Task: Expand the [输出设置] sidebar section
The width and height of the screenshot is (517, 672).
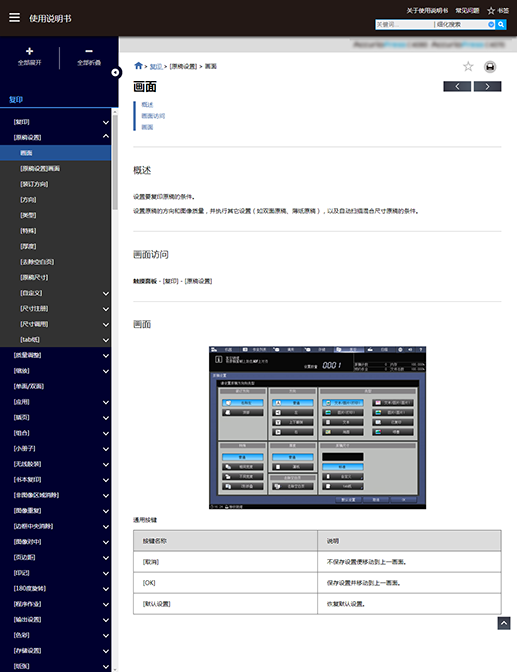Action: coord(106,620)
